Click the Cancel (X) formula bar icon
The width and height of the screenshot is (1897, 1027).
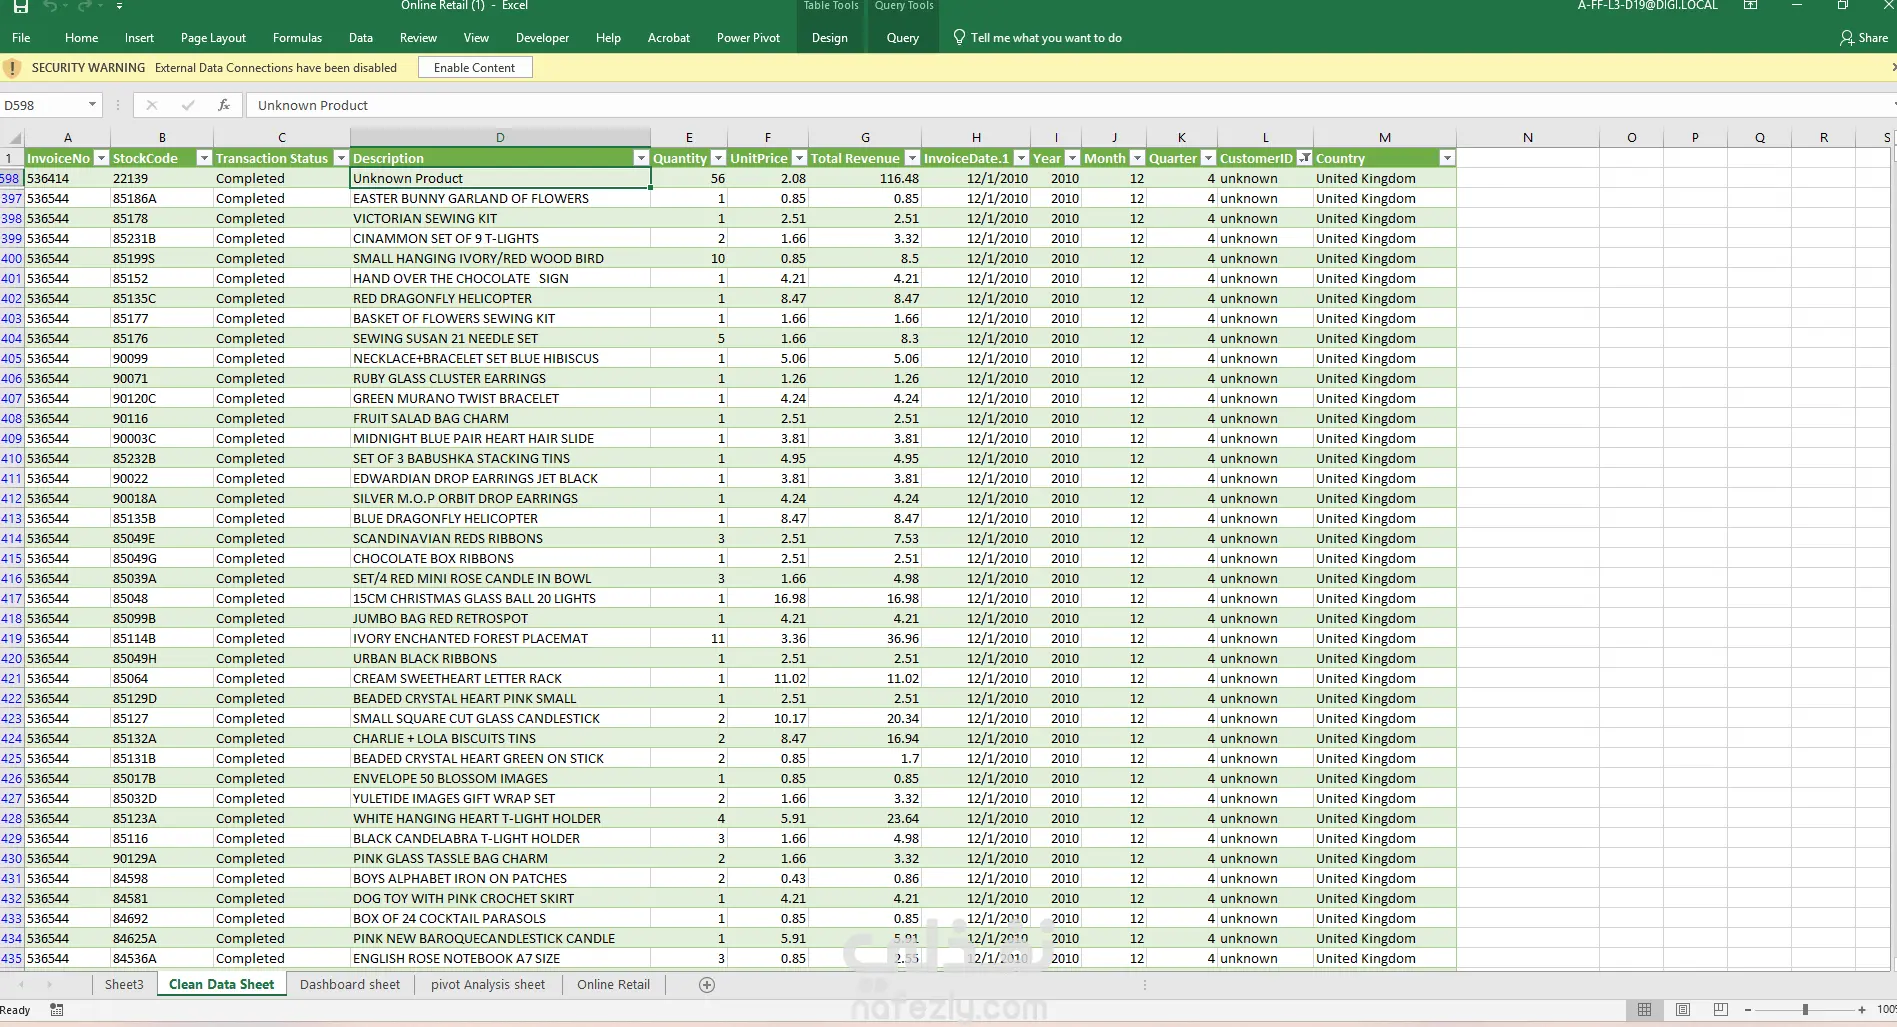click(x=152, y=105)
